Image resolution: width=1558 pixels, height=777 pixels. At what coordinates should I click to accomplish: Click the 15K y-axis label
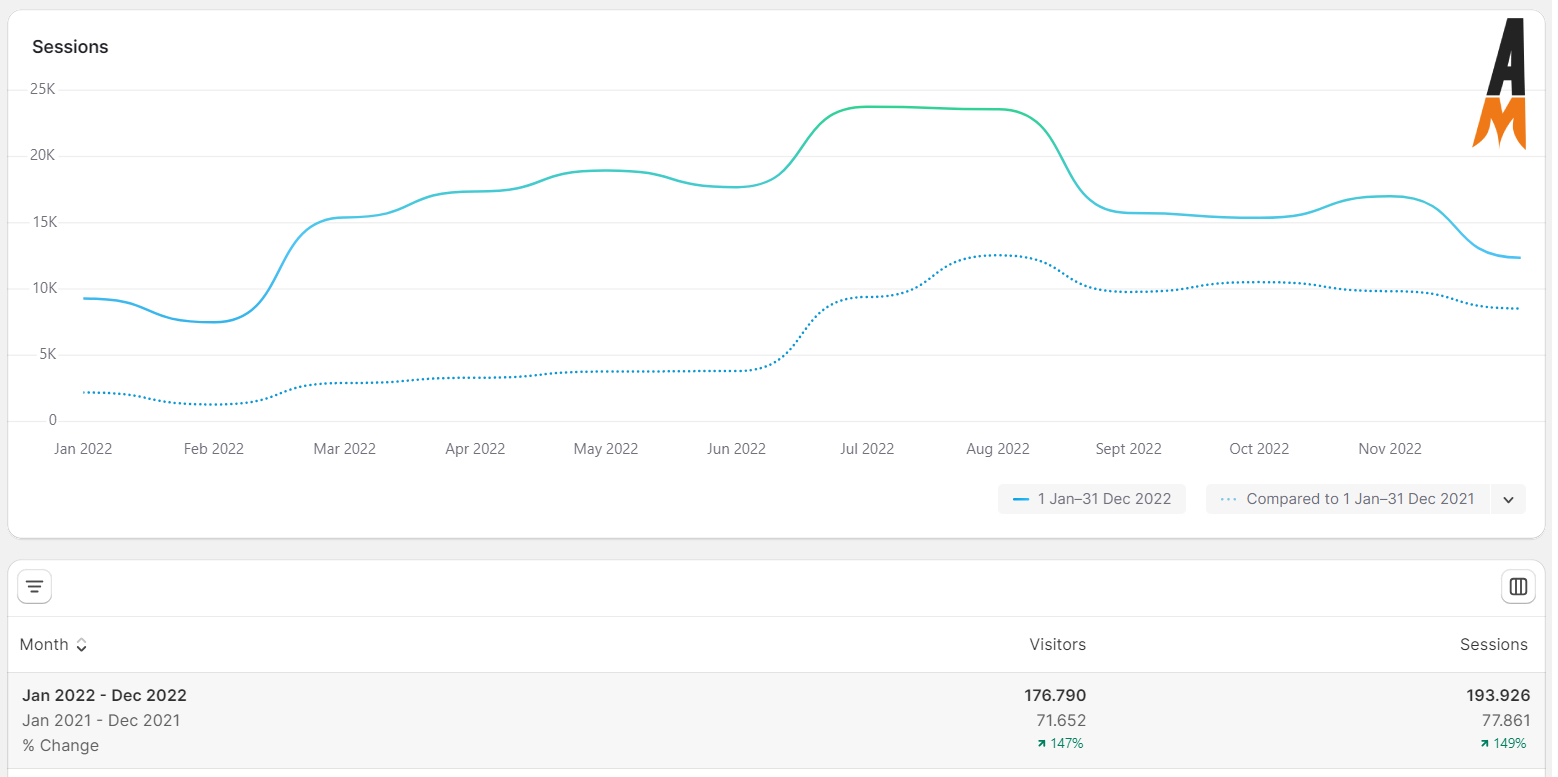(43, 222)
